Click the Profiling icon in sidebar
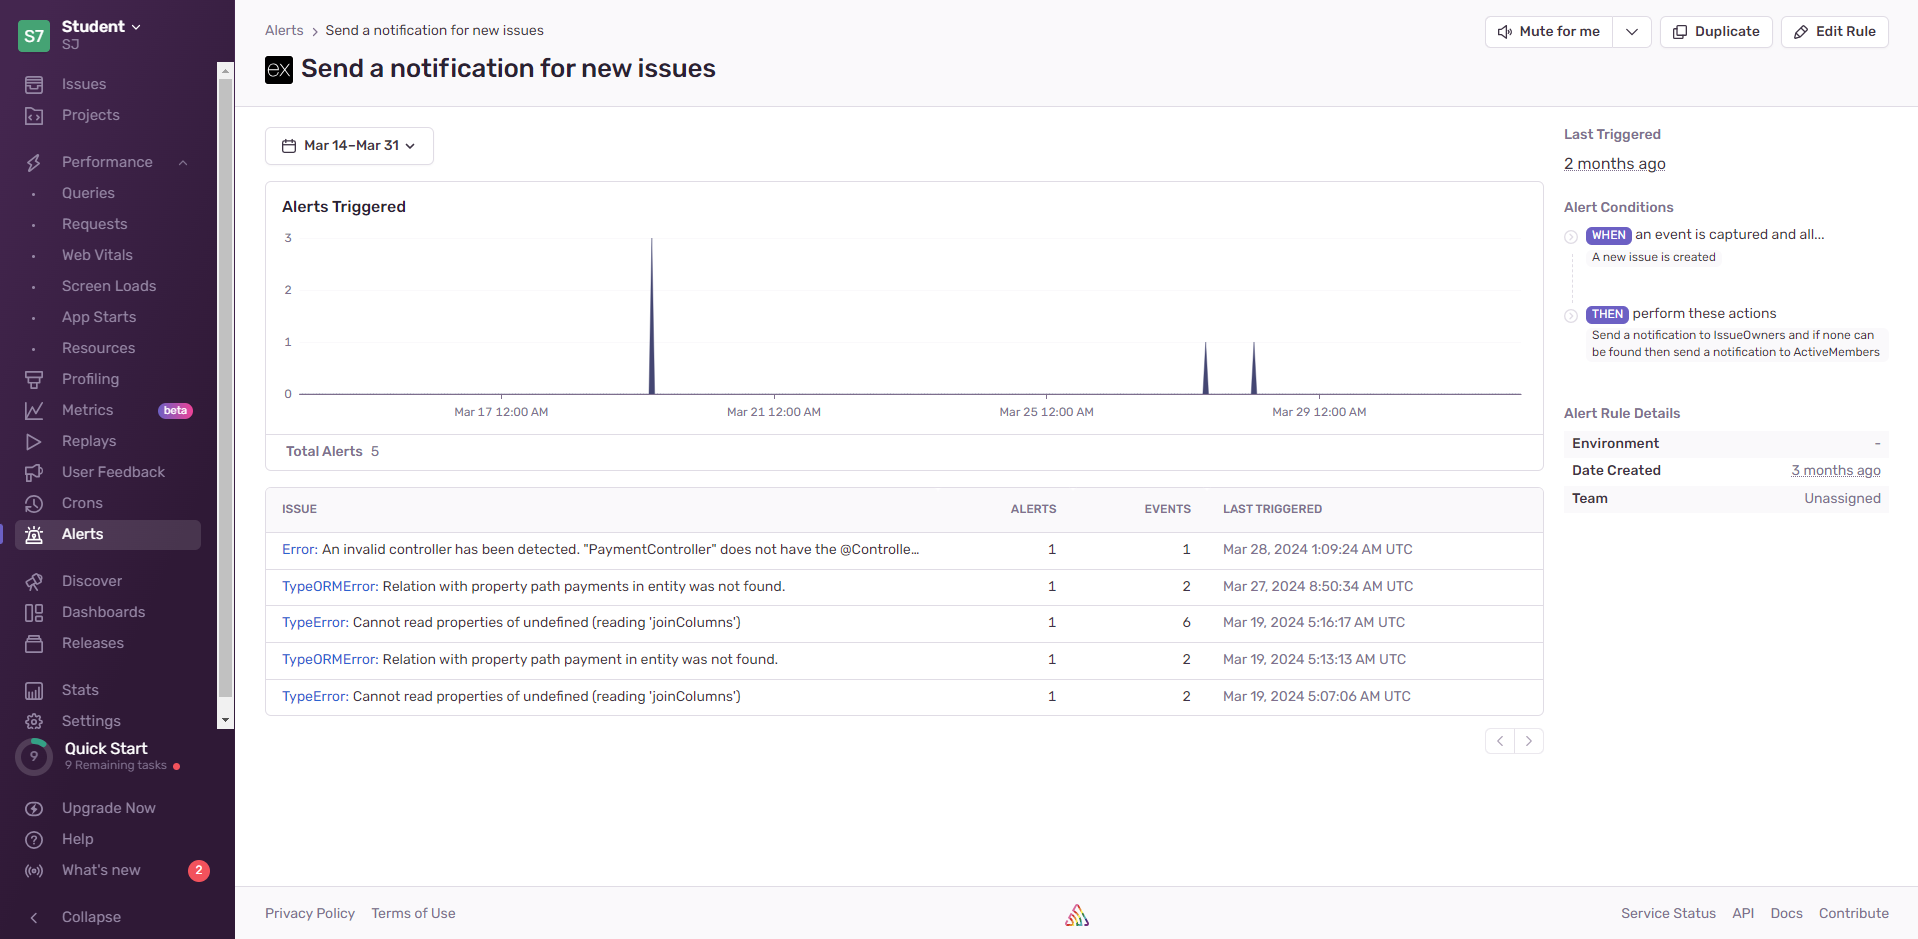1918x939 pixels. tap(34, 380)
